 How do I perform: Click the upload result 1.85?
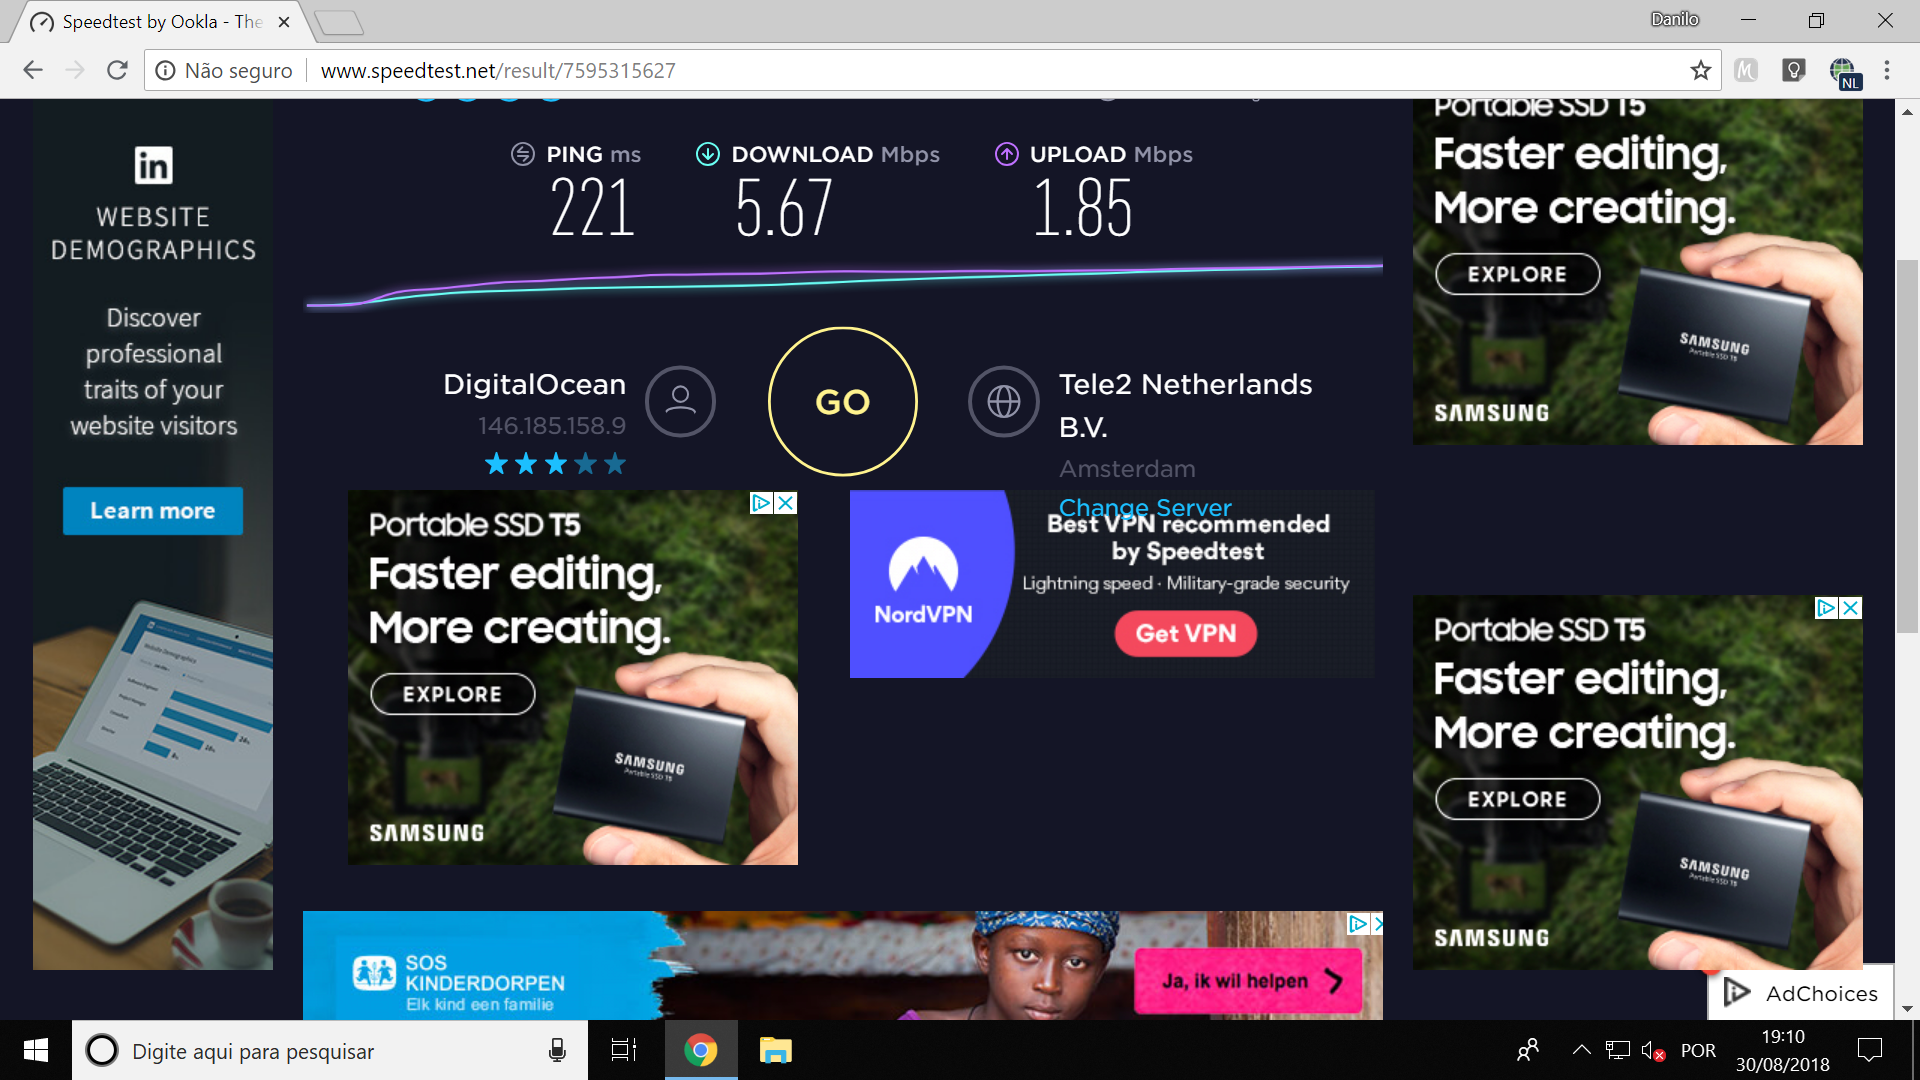1083,208
